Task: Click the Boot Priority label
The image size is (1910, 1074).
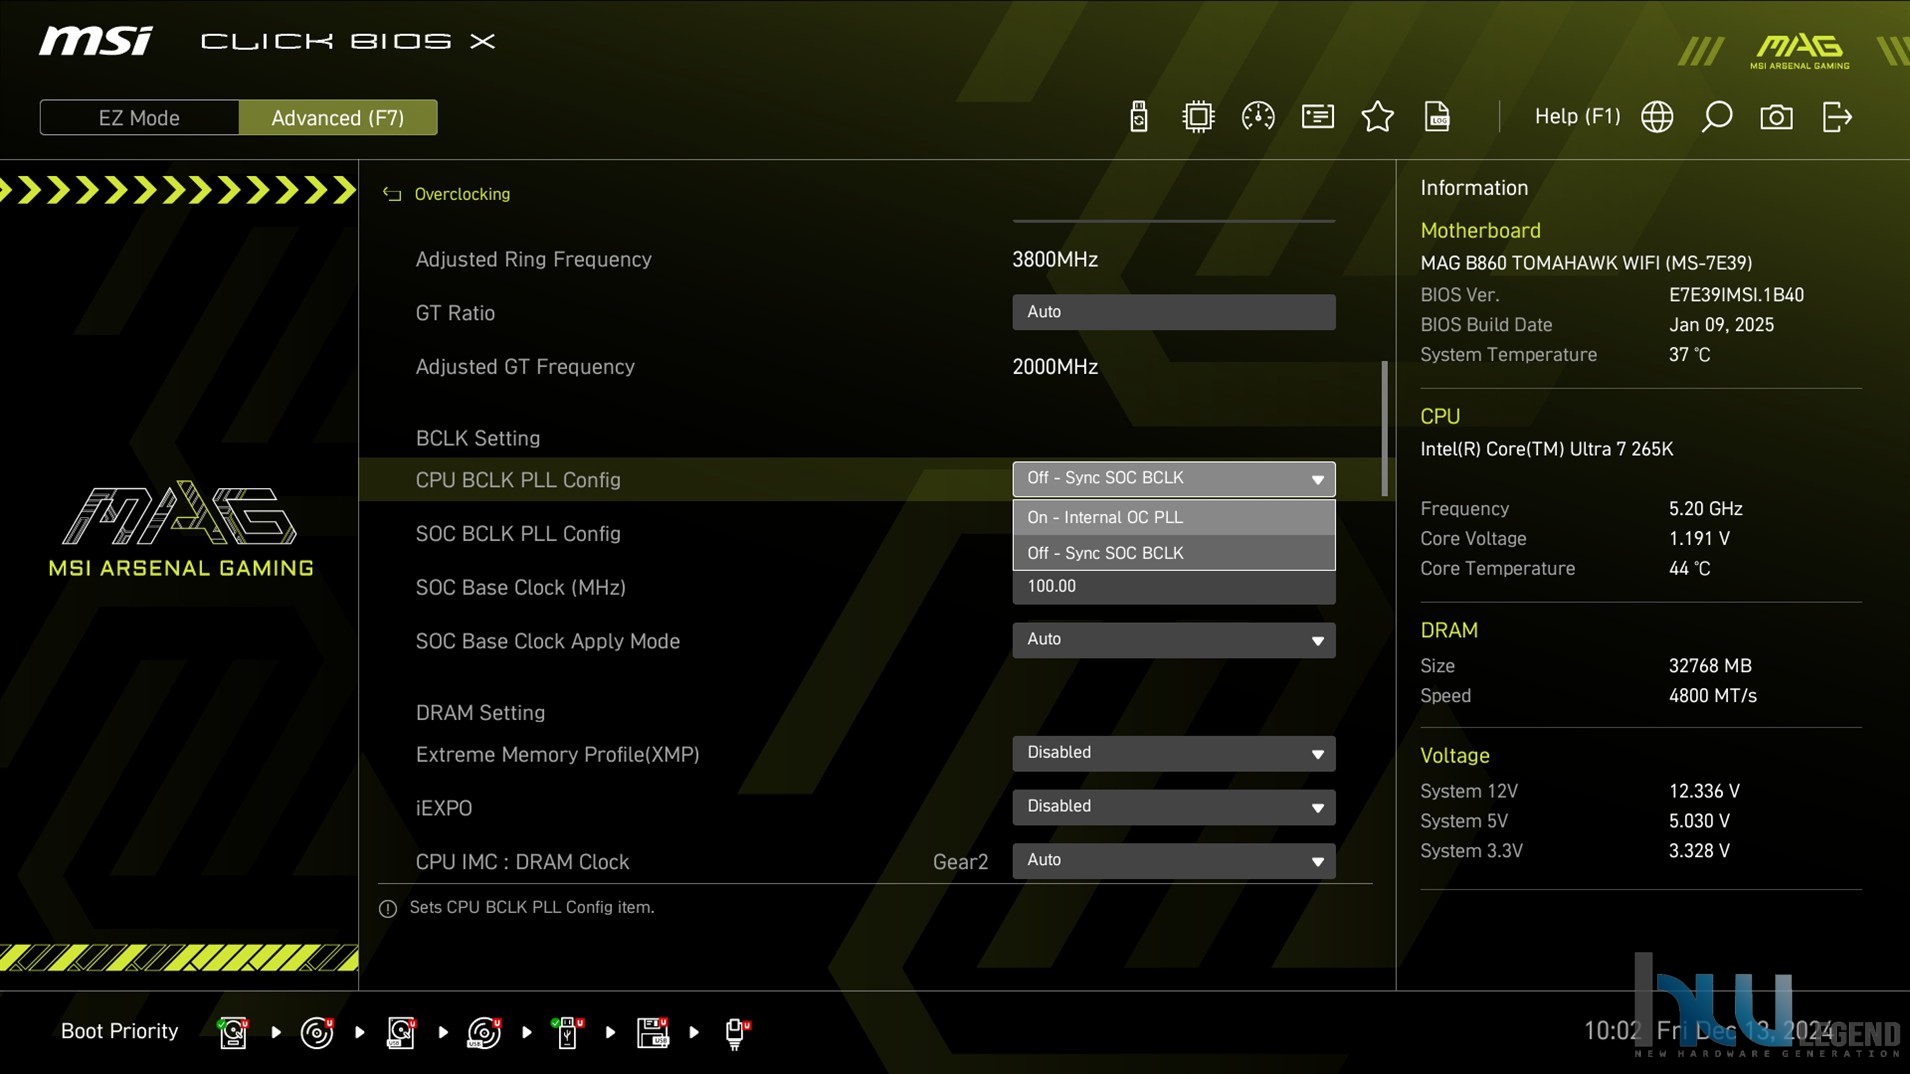Action: click(119, 1031)
